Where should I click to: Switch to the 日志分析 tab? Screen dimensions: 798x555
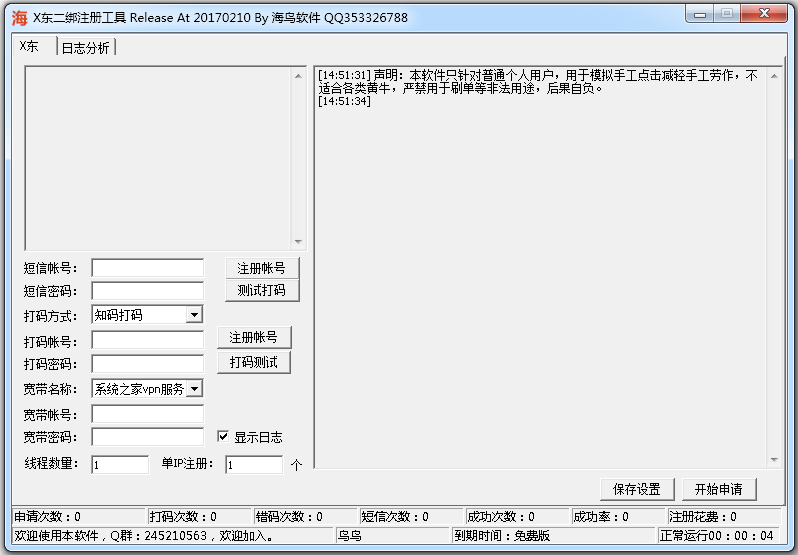(85, 48)
